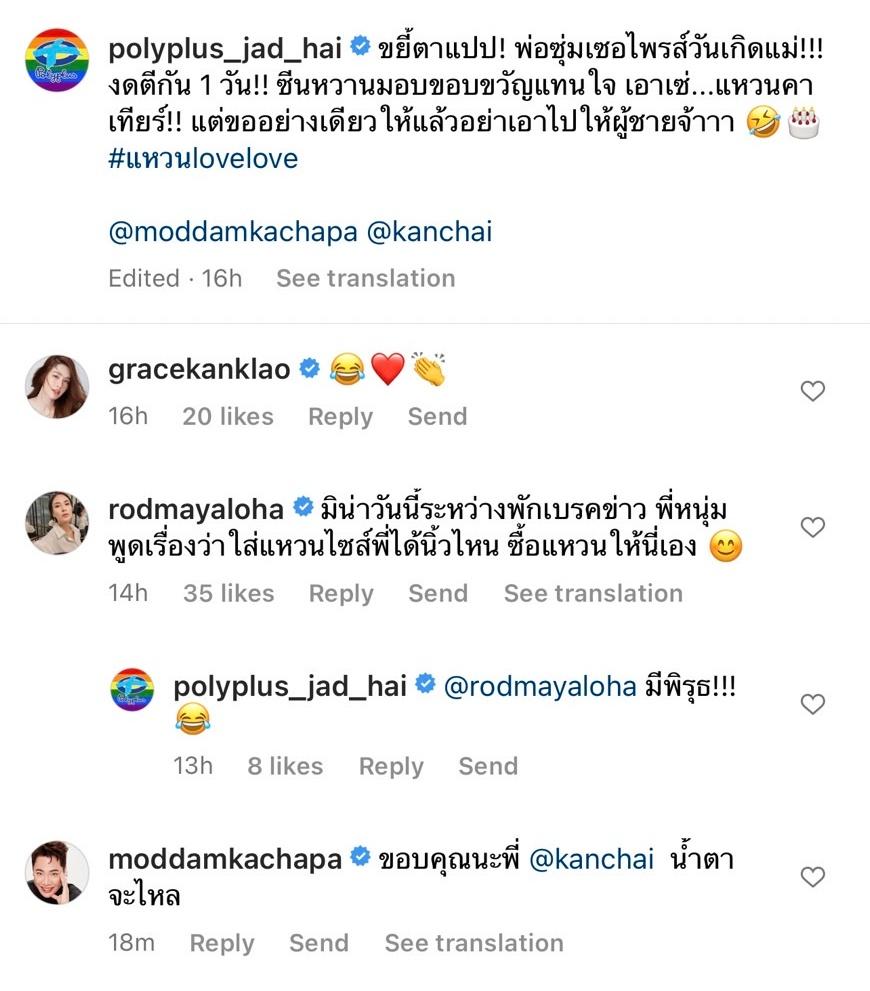Image resolution: width=870 pixels, height=991 pixels.
Task: View the 20 likes on gracekanklao's comment
Action: tap(228, 416)
